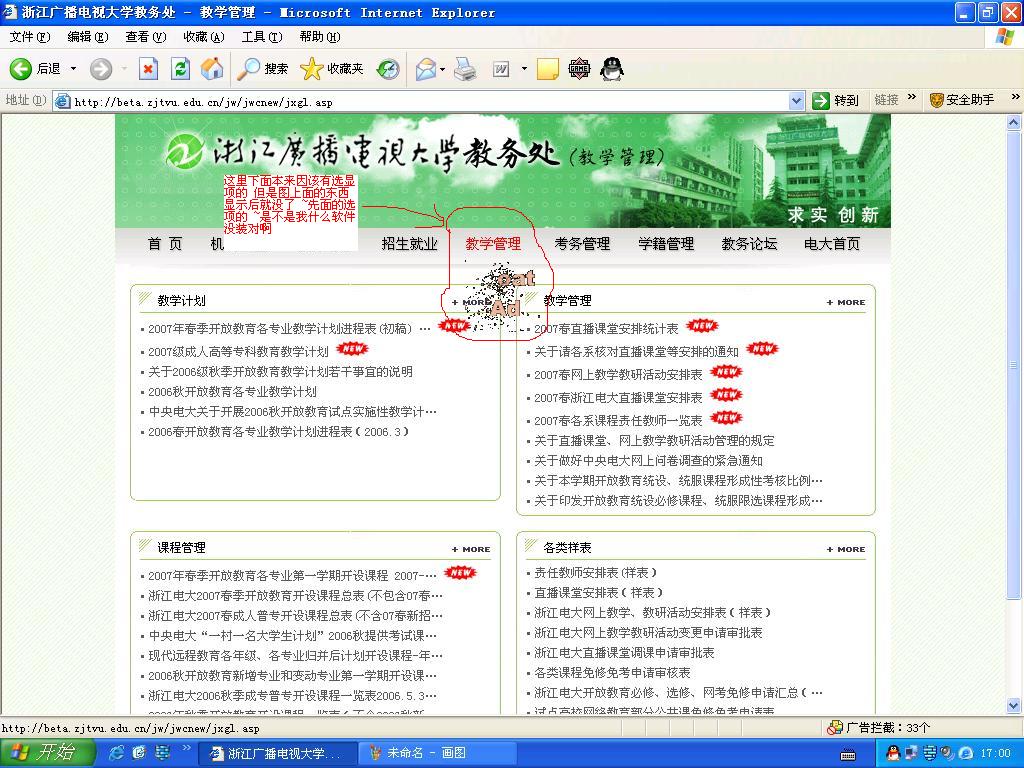
Task: Click the IE Back arrow icon
Action: pyautogui.click(x=21, y=69)
